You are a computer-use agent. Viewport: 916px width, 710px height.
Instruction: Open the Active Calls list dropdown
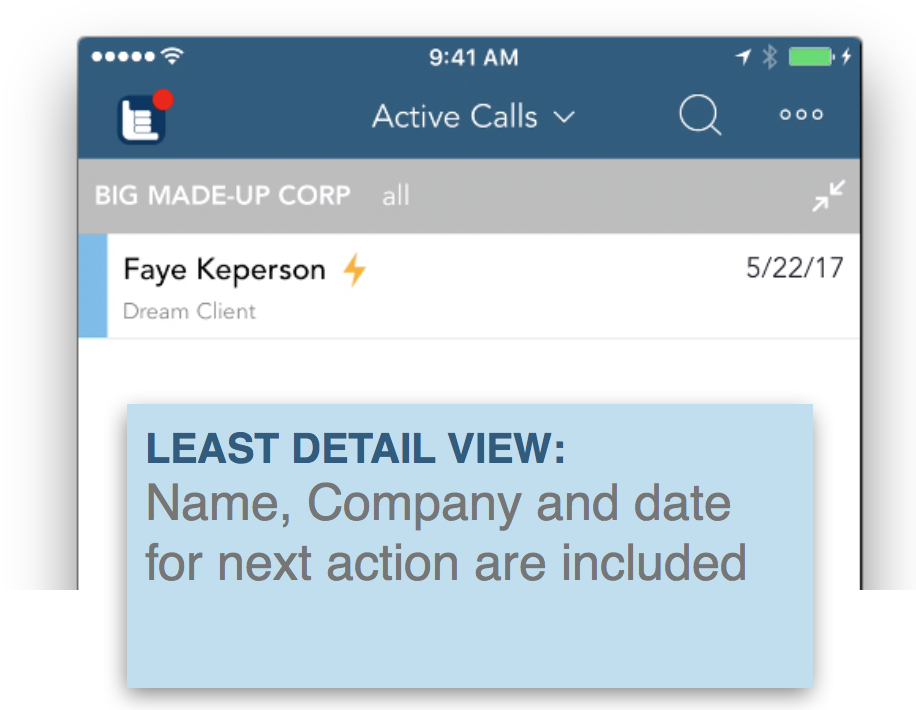[455, 117]
